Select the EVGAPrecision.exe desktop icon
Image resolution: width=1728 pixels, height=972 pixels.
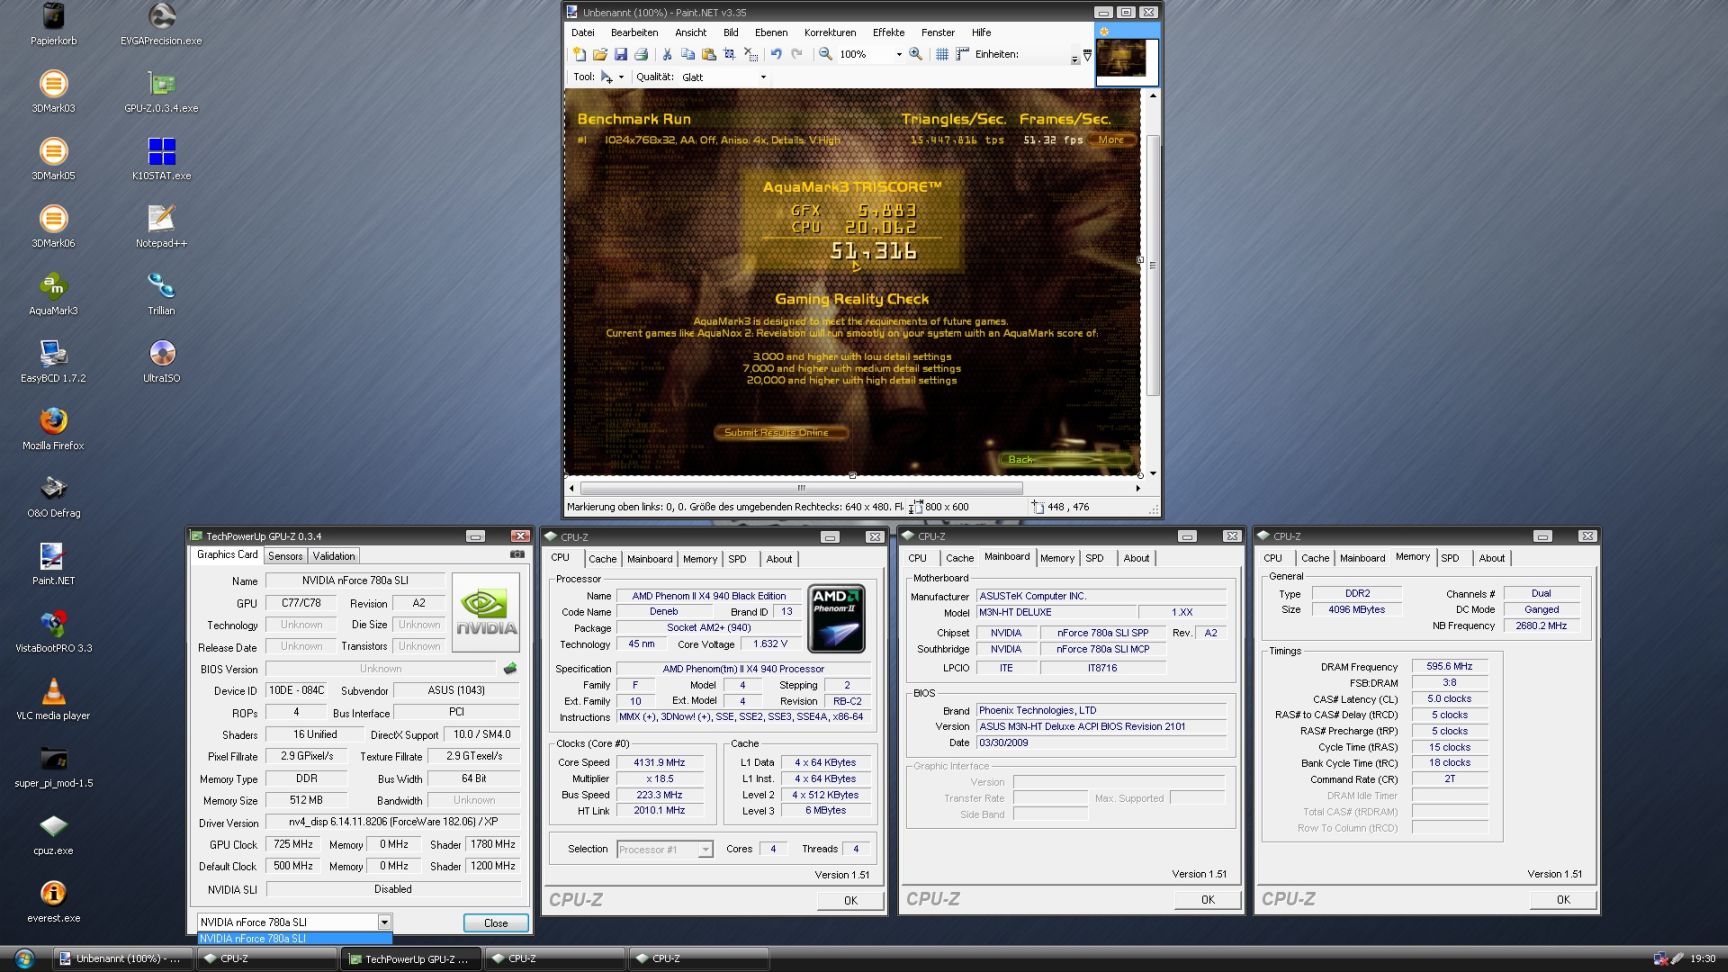161,23
